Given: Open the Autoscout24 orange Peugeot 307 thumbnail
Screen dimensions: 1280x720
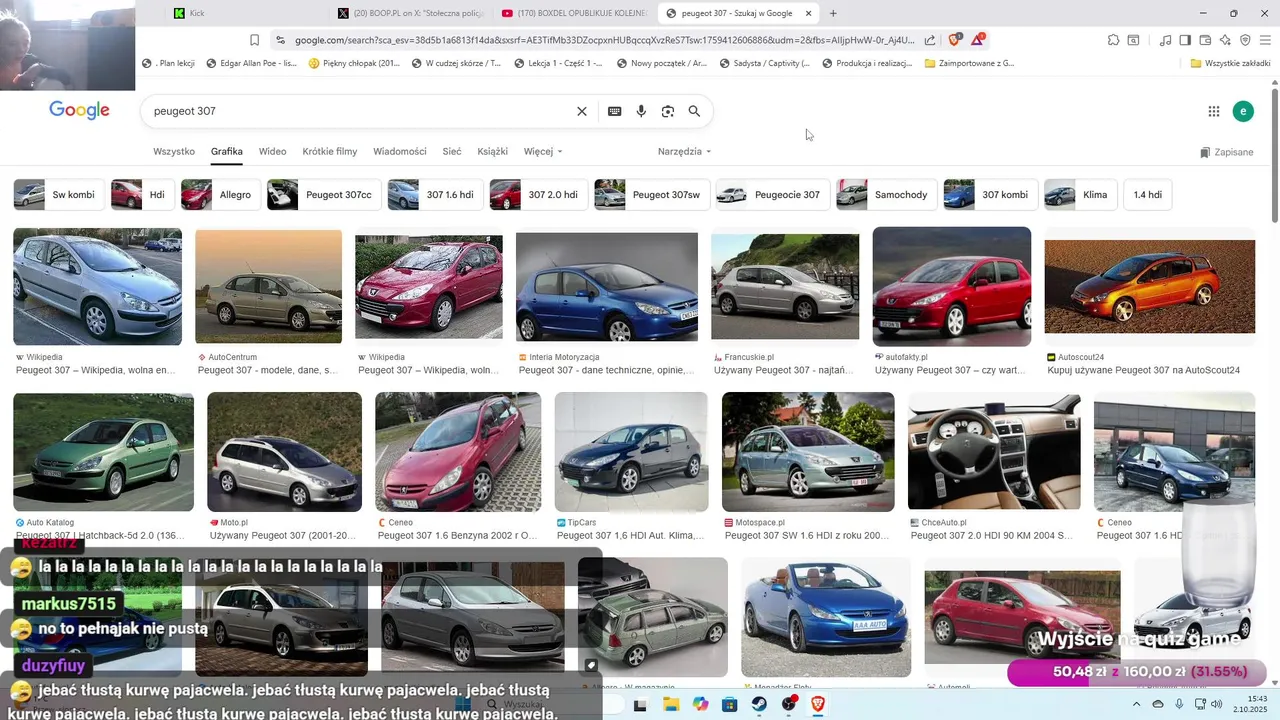Looking at the screenshot, I should click(1149, 286).
